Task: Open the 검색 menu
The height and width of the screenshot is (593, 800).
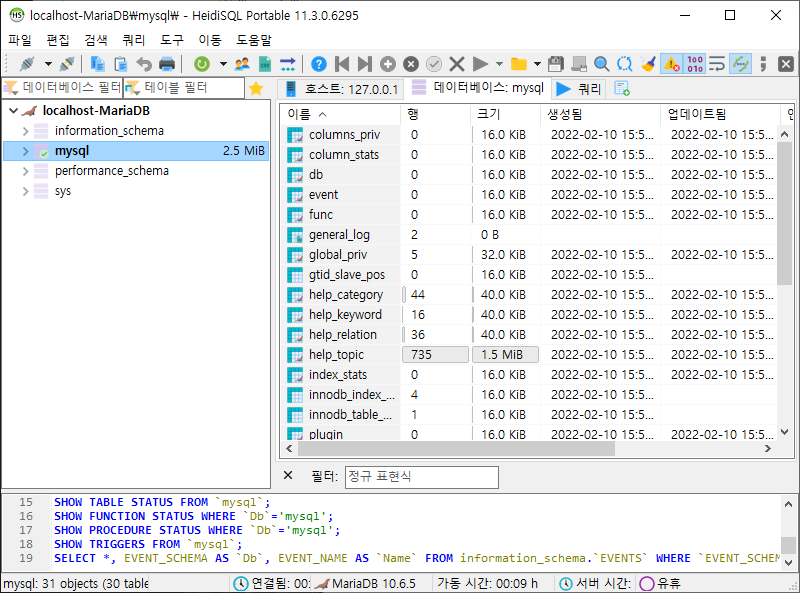Action: point(95,40)
